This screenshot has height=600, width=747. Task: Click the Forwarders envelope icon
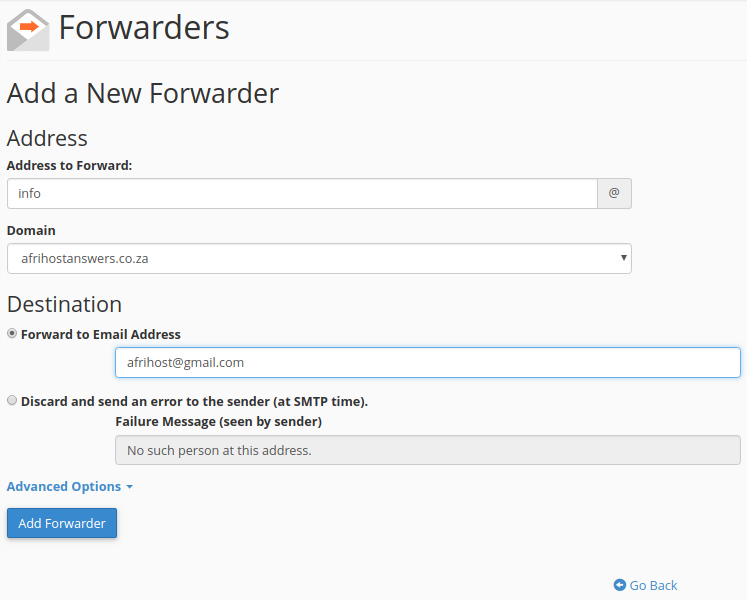(x=27, y=29)
